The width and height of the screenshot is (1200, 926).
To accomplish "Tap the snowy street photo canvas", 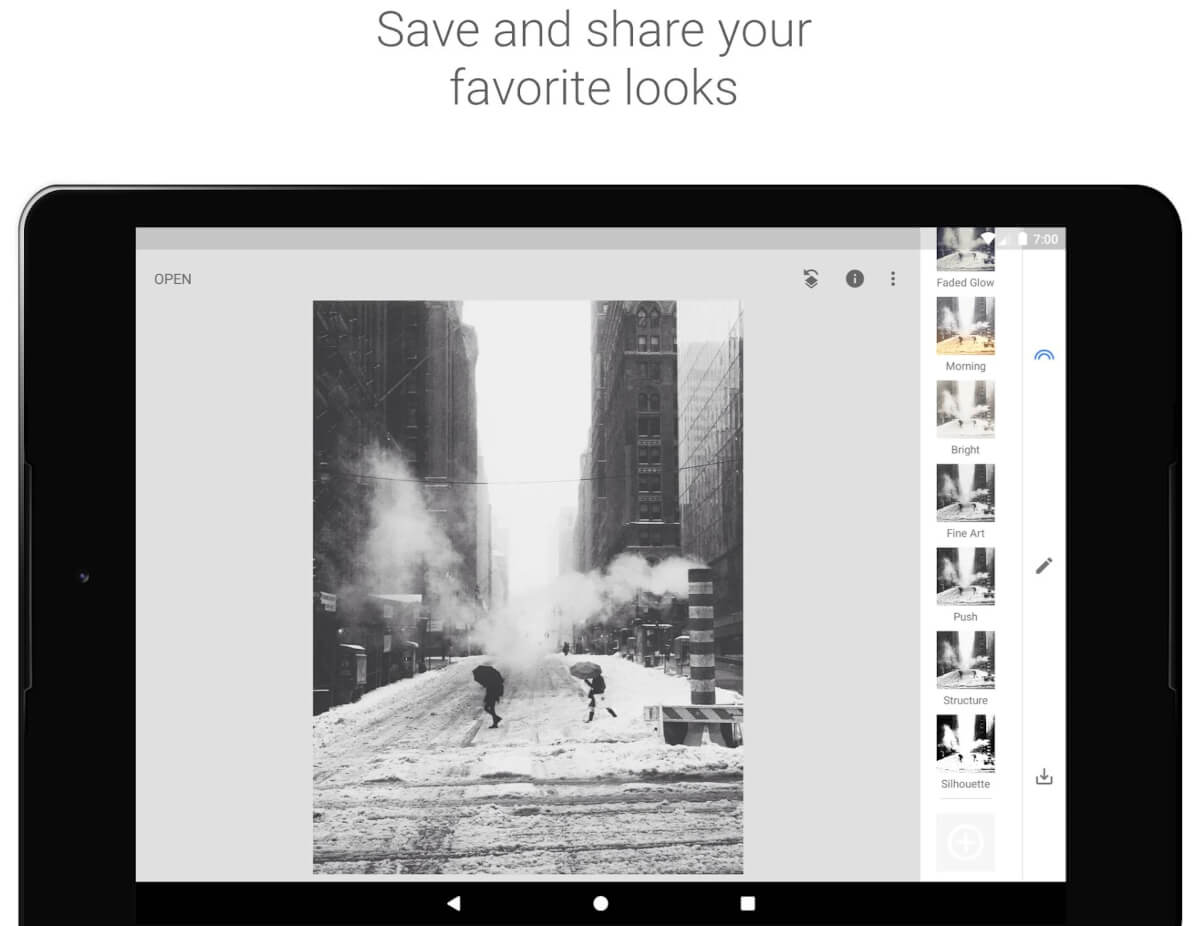I will point(527,587).
